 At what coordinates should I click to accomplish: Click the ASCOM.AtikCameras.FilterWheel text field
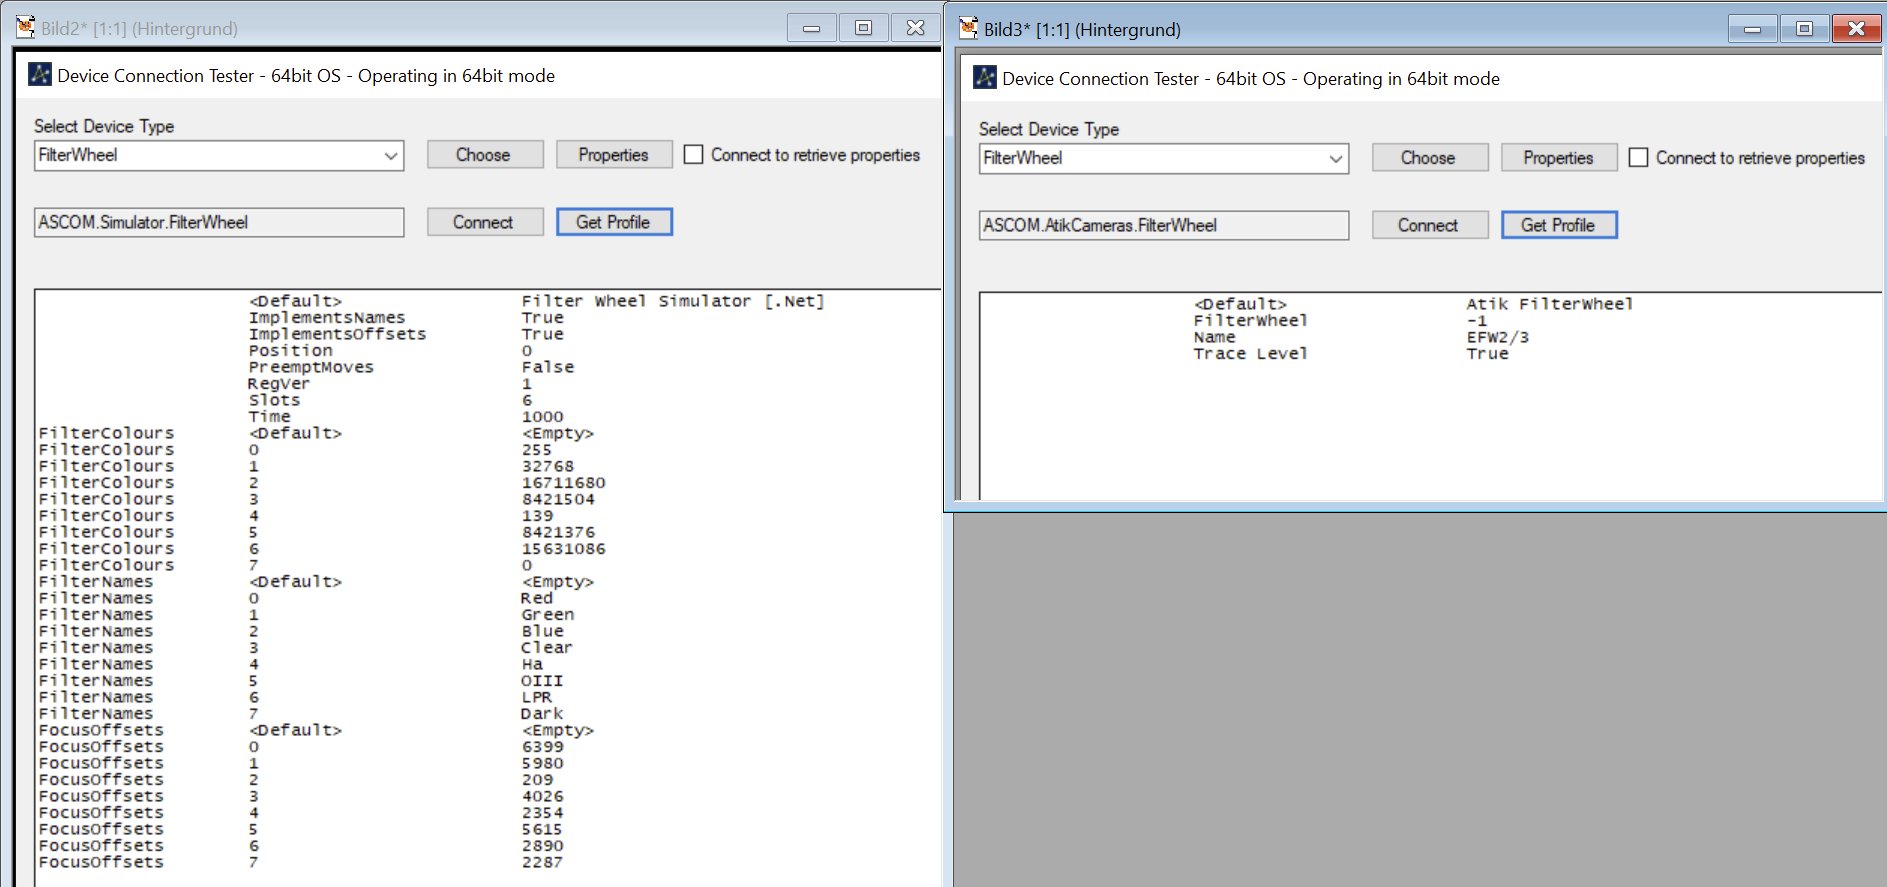[x=1163, y=225]
